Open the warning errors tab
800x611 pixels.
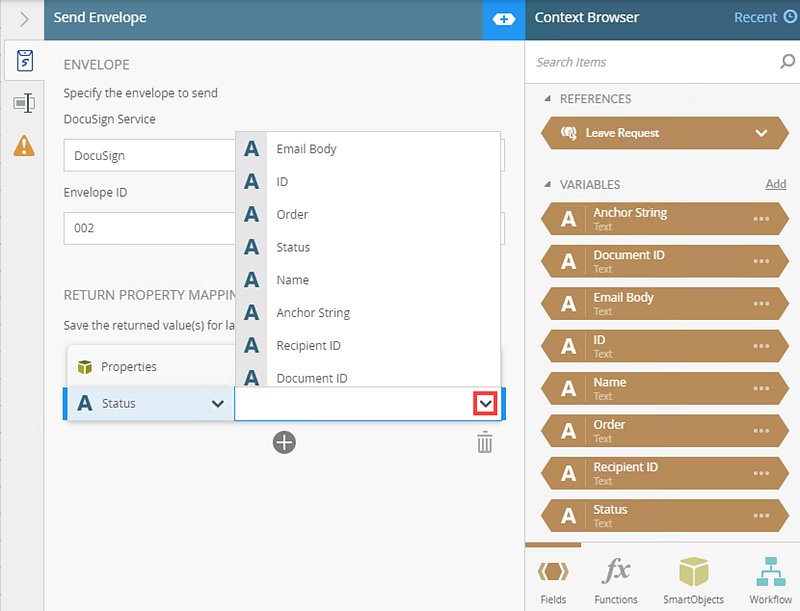(24, 146)
